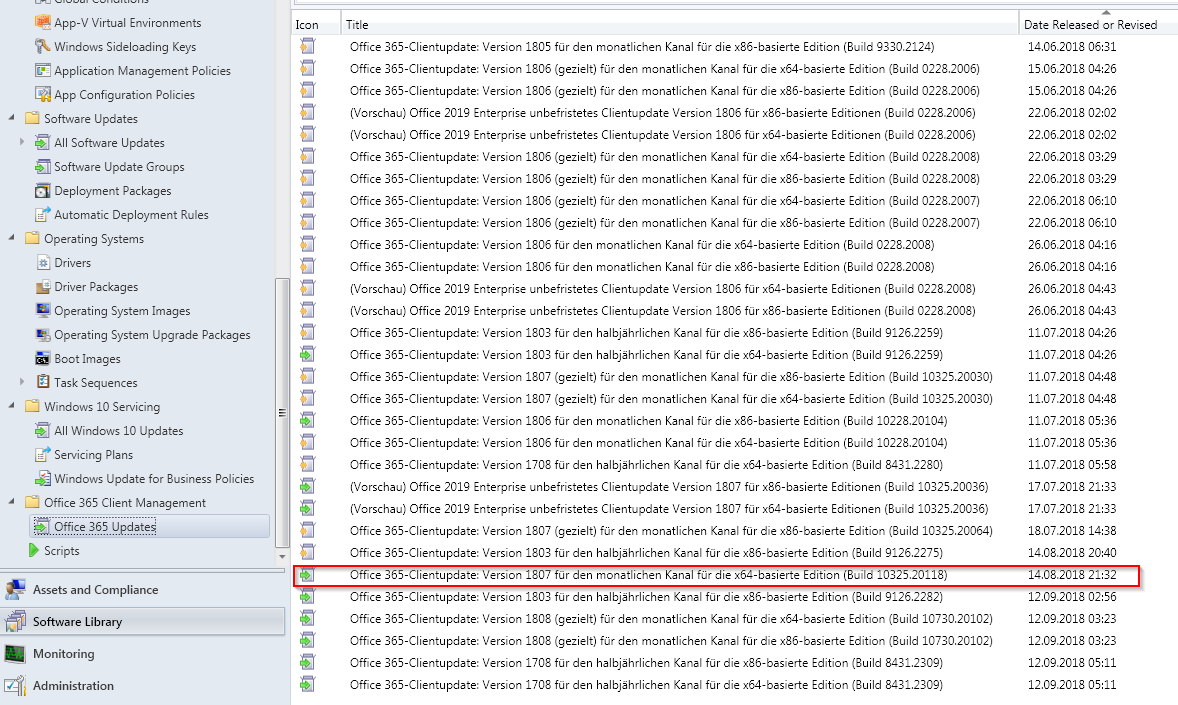Screen dimensions: 1178x705
Task: Select the Operating Systems folder label
Action: click(x=94, y=239)
